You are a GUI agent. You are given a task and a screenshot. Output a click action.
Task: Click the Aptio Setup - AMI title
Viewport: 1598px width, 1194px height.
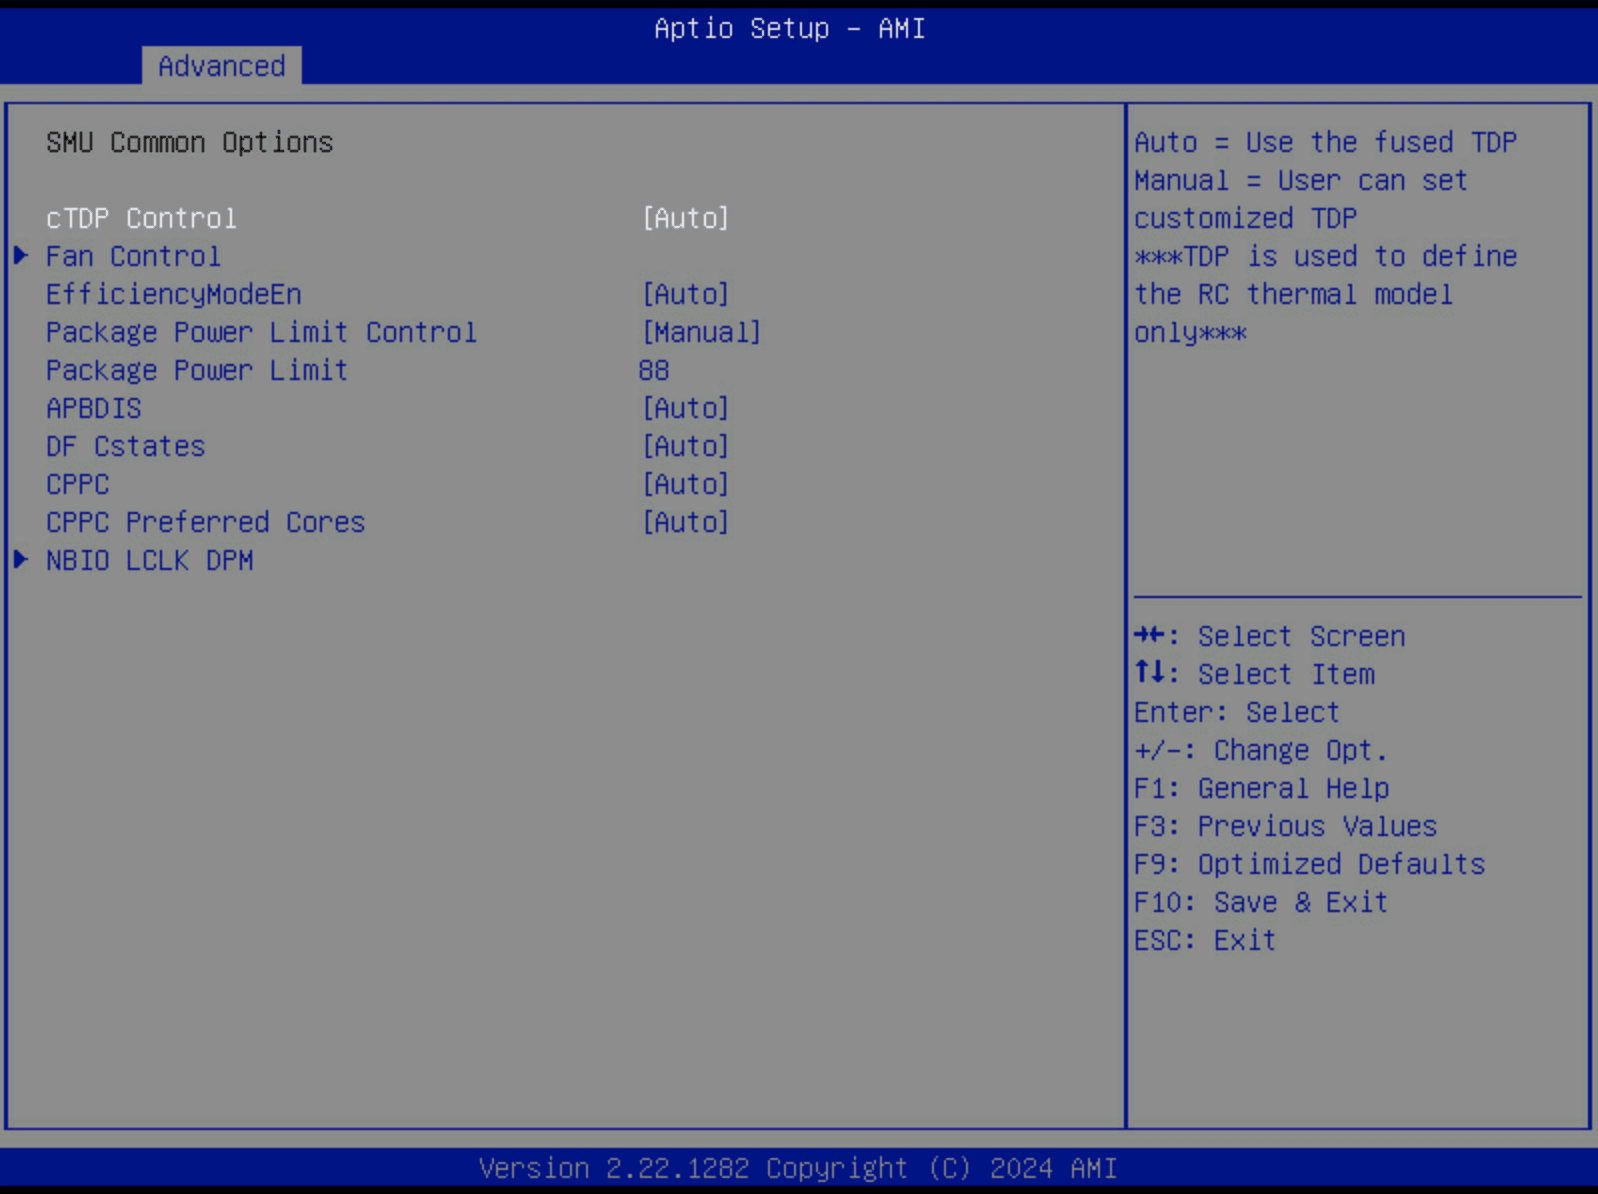790,28
